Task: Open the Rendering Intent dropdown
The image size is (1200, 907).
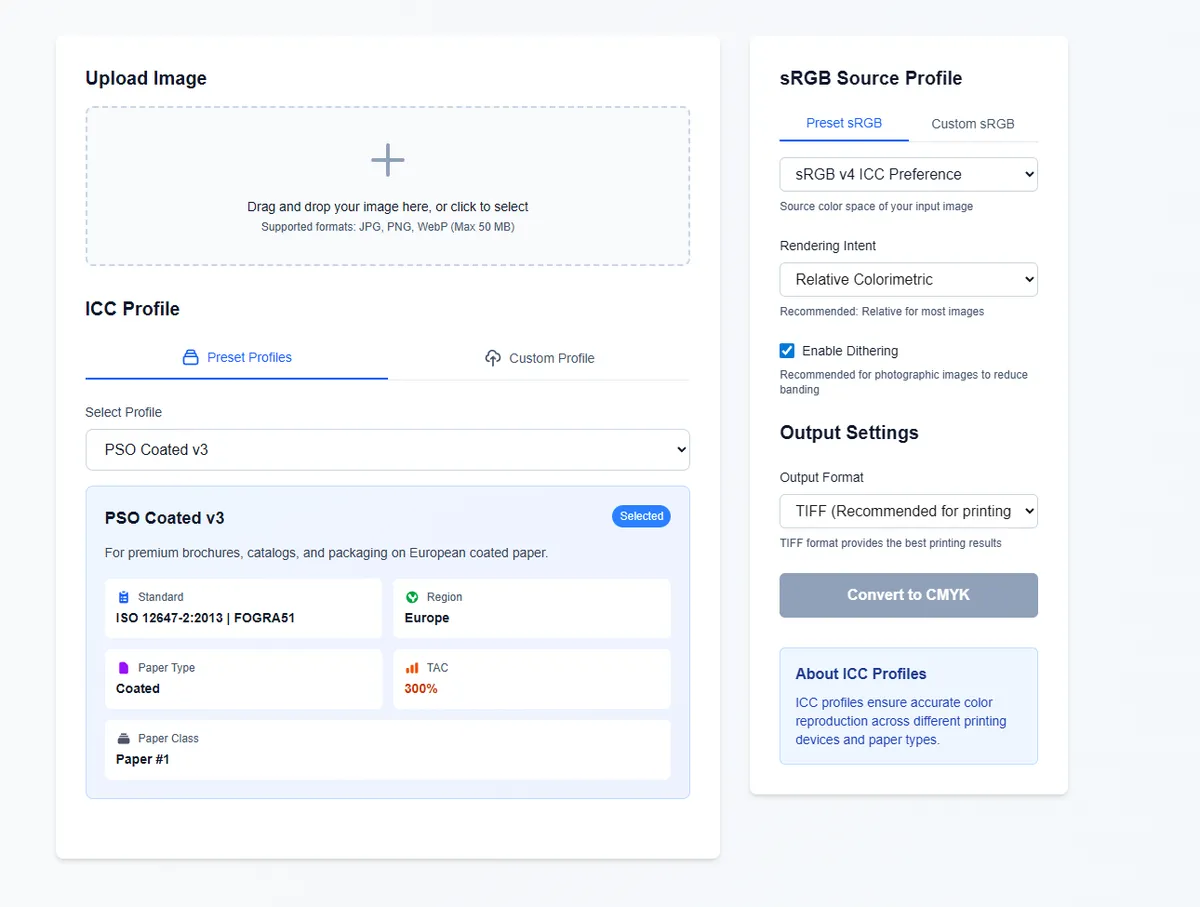Action: pos(909,279)
